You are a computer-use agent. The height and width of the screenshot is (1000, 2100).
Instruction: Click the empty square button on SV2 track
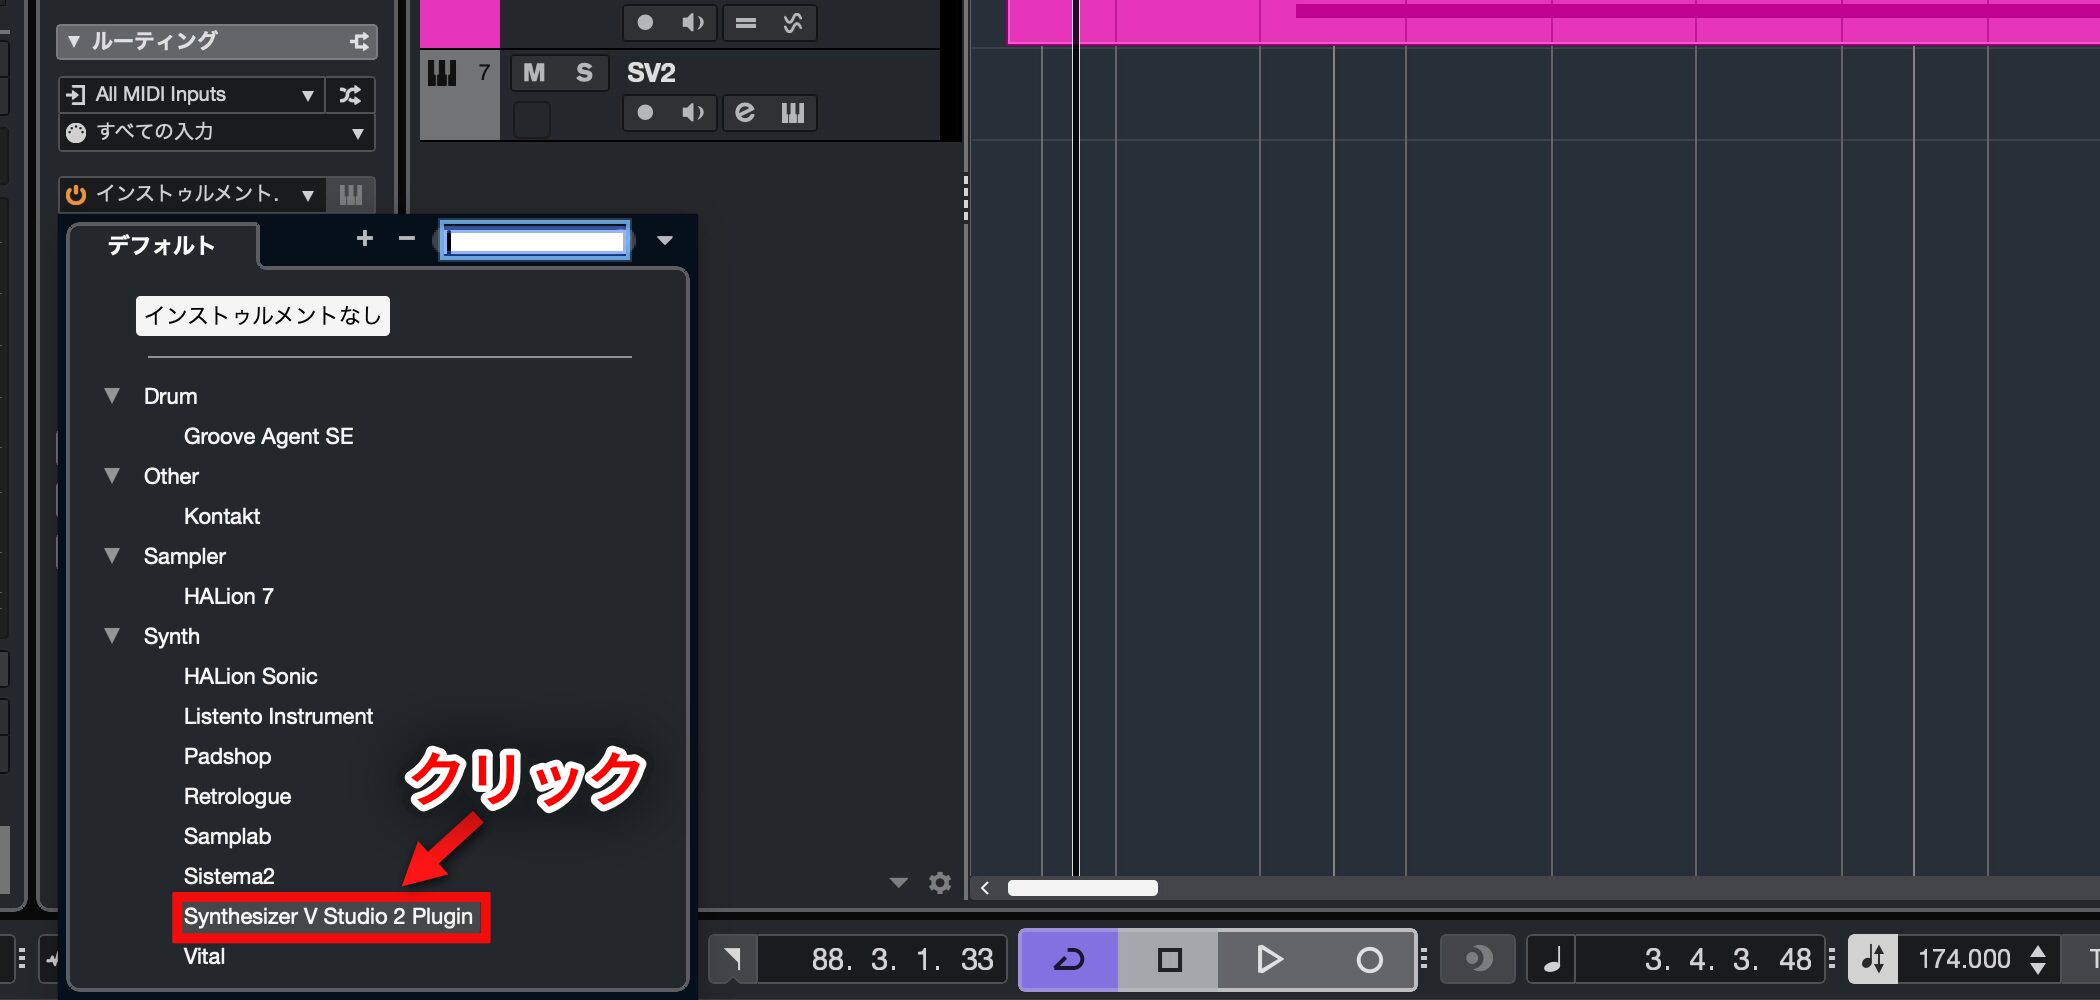tap(532, 120)
